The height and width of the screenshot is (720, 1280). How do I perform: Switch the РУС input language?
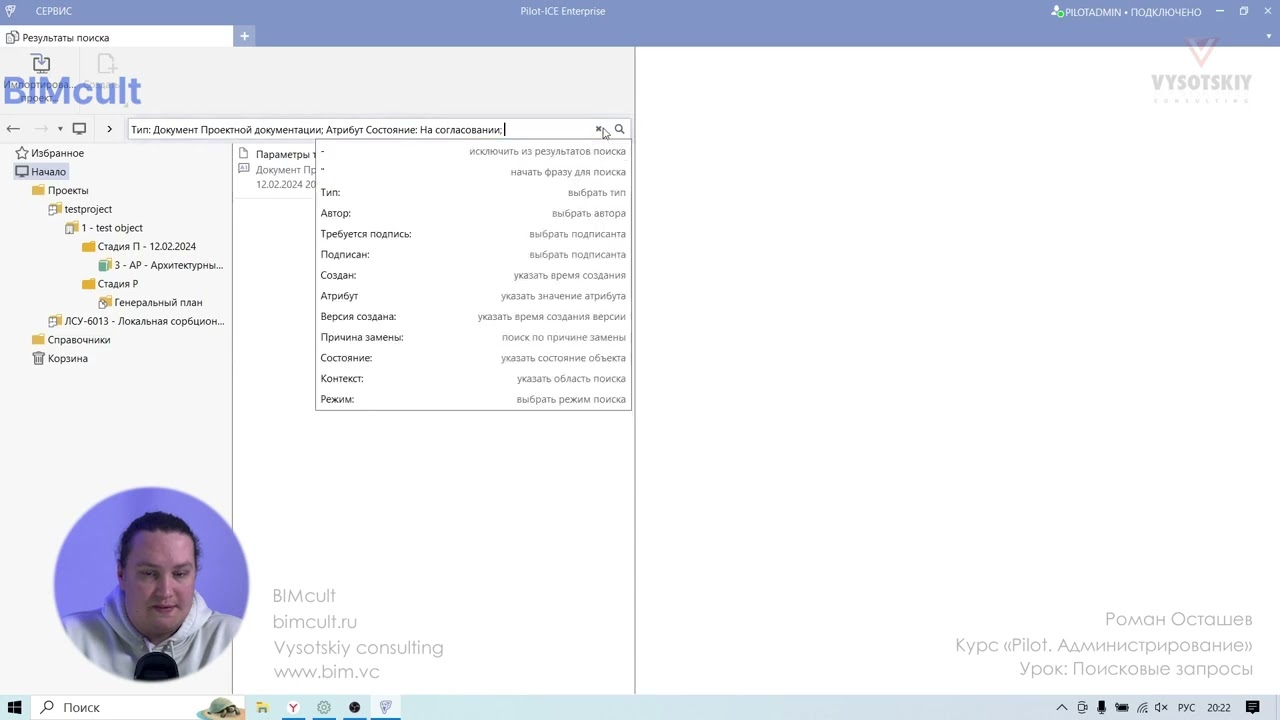[1186, 707]
